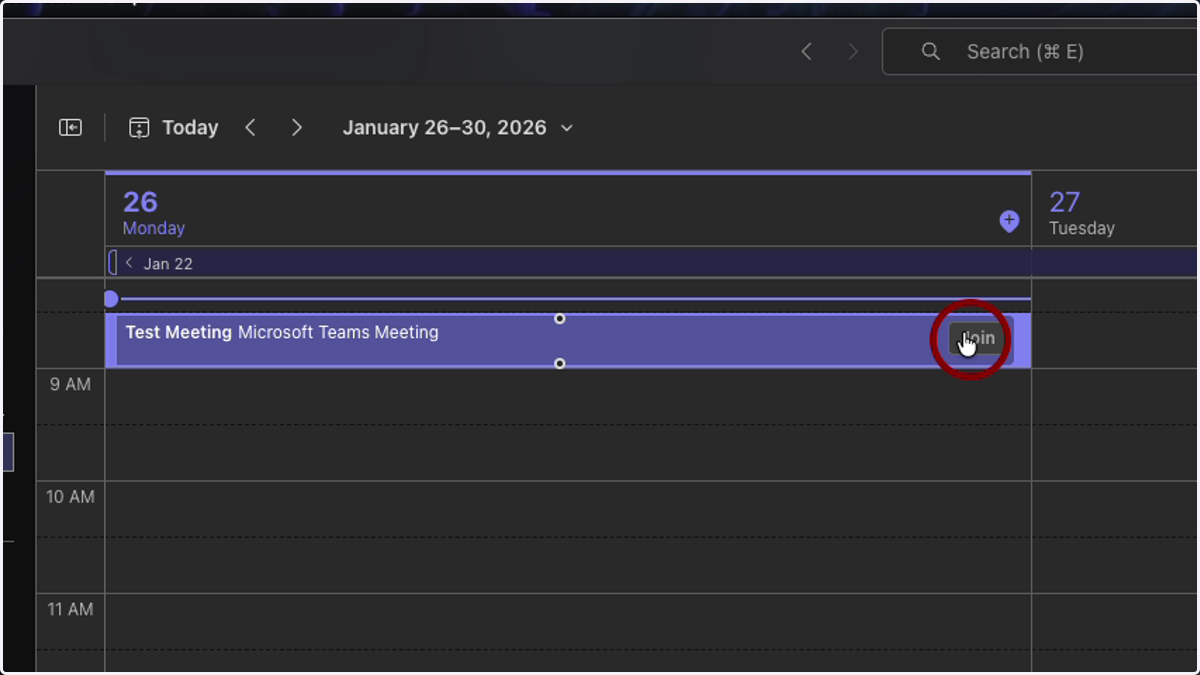Click the Today calendar icon
1200x675 pixels.
coord(139,128)
